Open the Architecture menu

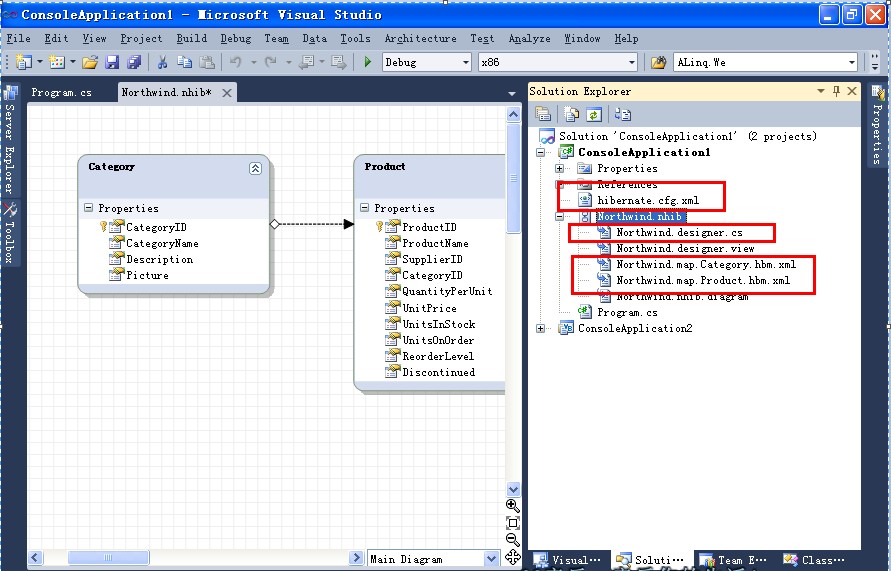click(x=420, y=39)
